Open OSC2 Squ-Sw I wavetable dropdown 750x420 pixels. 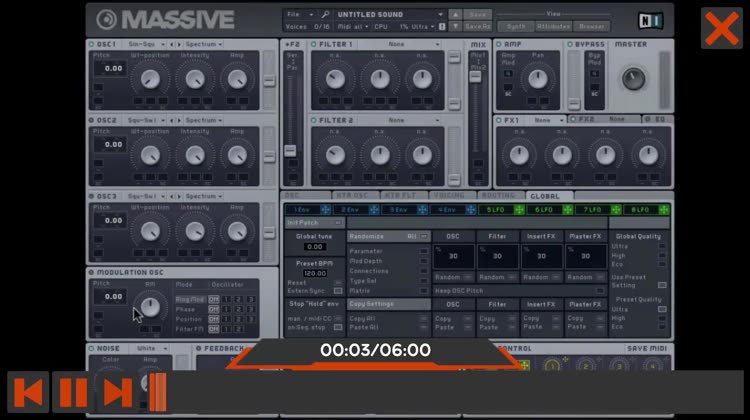coord(146,121)
